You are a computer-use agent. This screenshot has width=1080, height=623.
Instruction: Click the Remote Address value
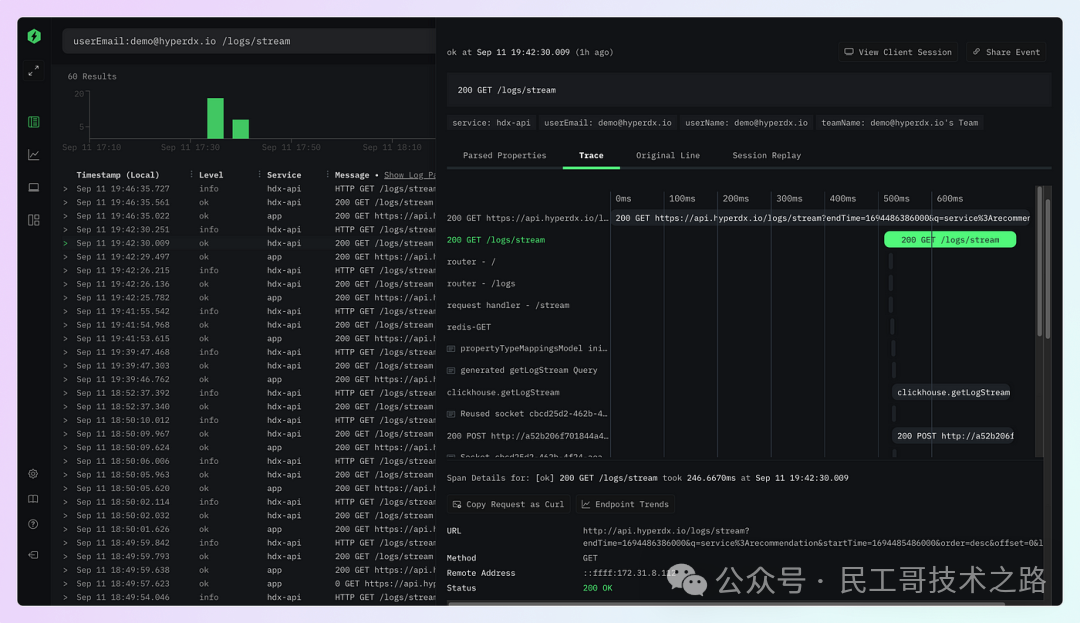(x=629, y=573)
